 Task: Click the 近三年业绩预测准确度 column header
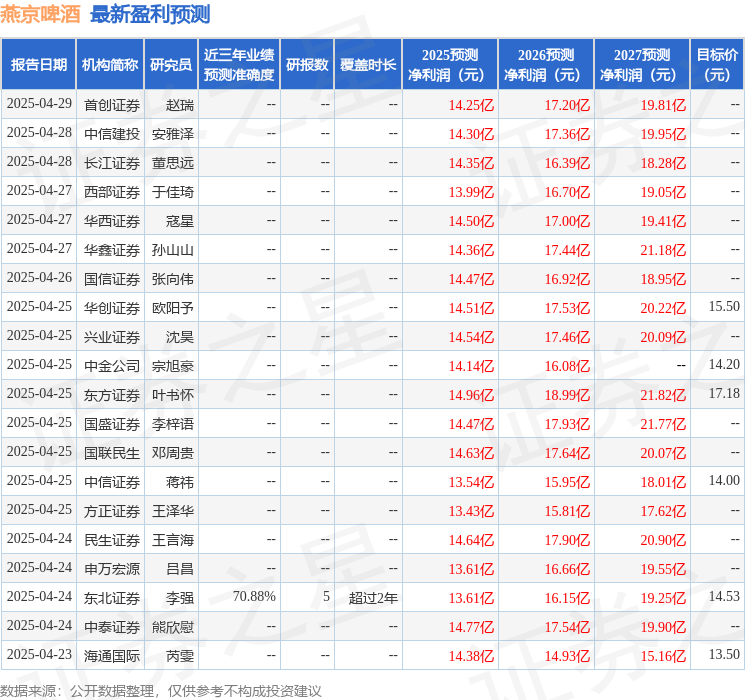click(x=239, y=64)
